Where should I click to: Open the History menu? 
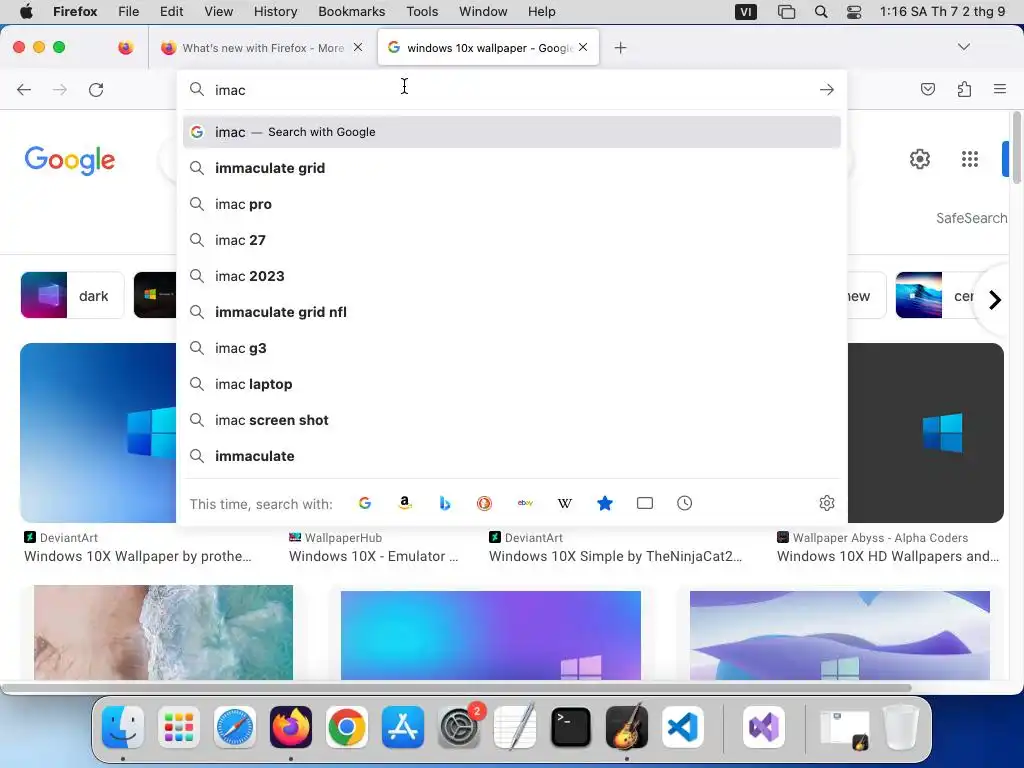point(275,12)
